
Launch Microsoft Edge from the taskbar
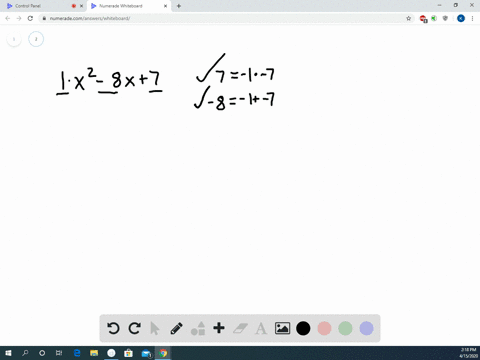[x=77, y=353]
